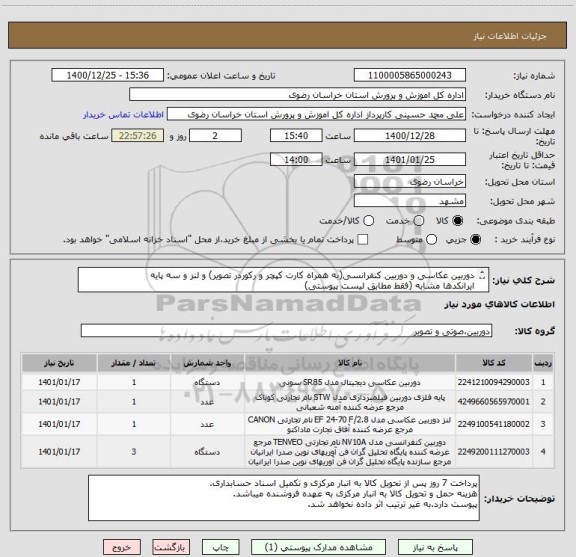Image resolution: width=576 pixels, height=557 pixels.
Task: Click the request creator name field
Action: tap(316, 114)
